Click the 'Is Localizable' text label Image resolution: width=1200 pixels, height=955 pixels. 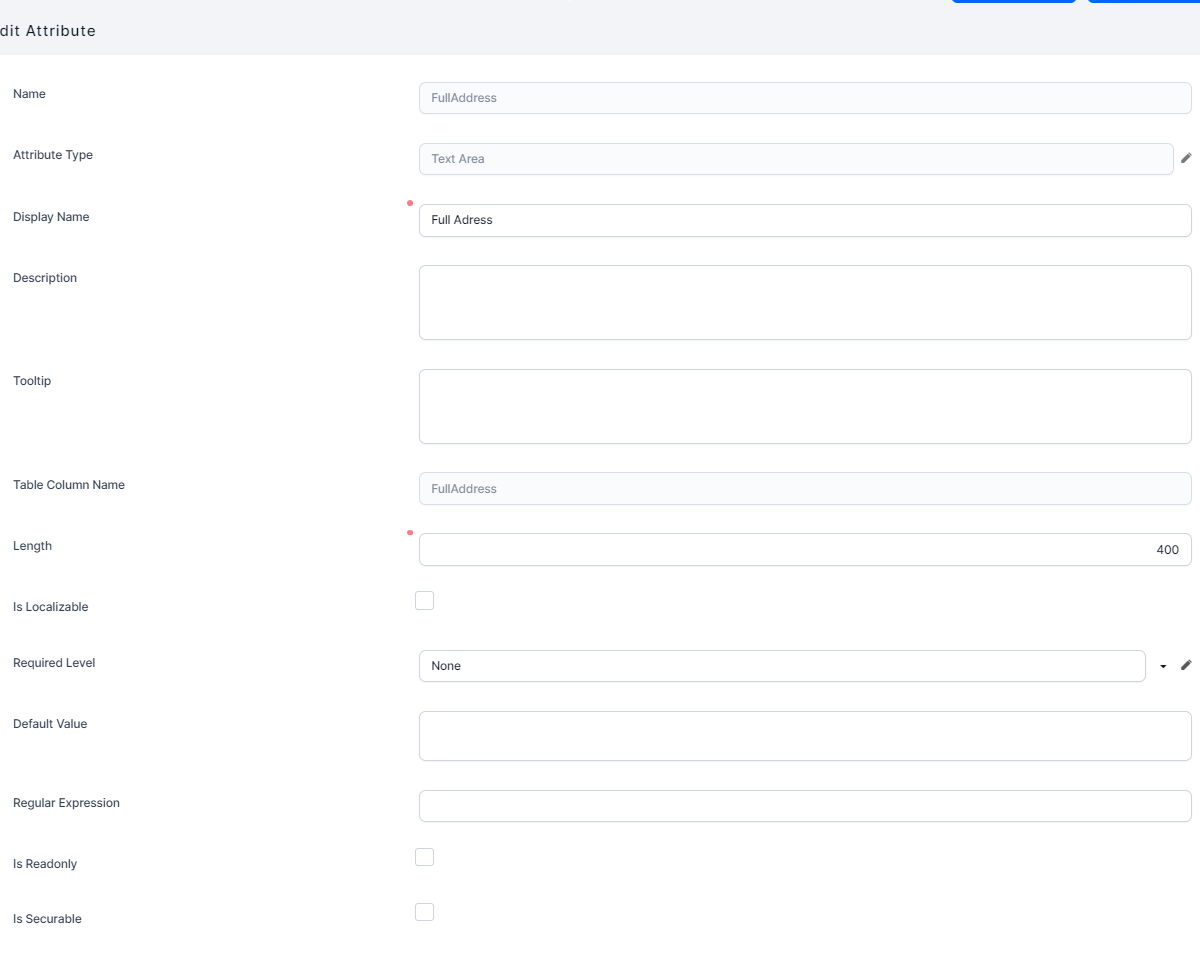(x=51, y=607)
